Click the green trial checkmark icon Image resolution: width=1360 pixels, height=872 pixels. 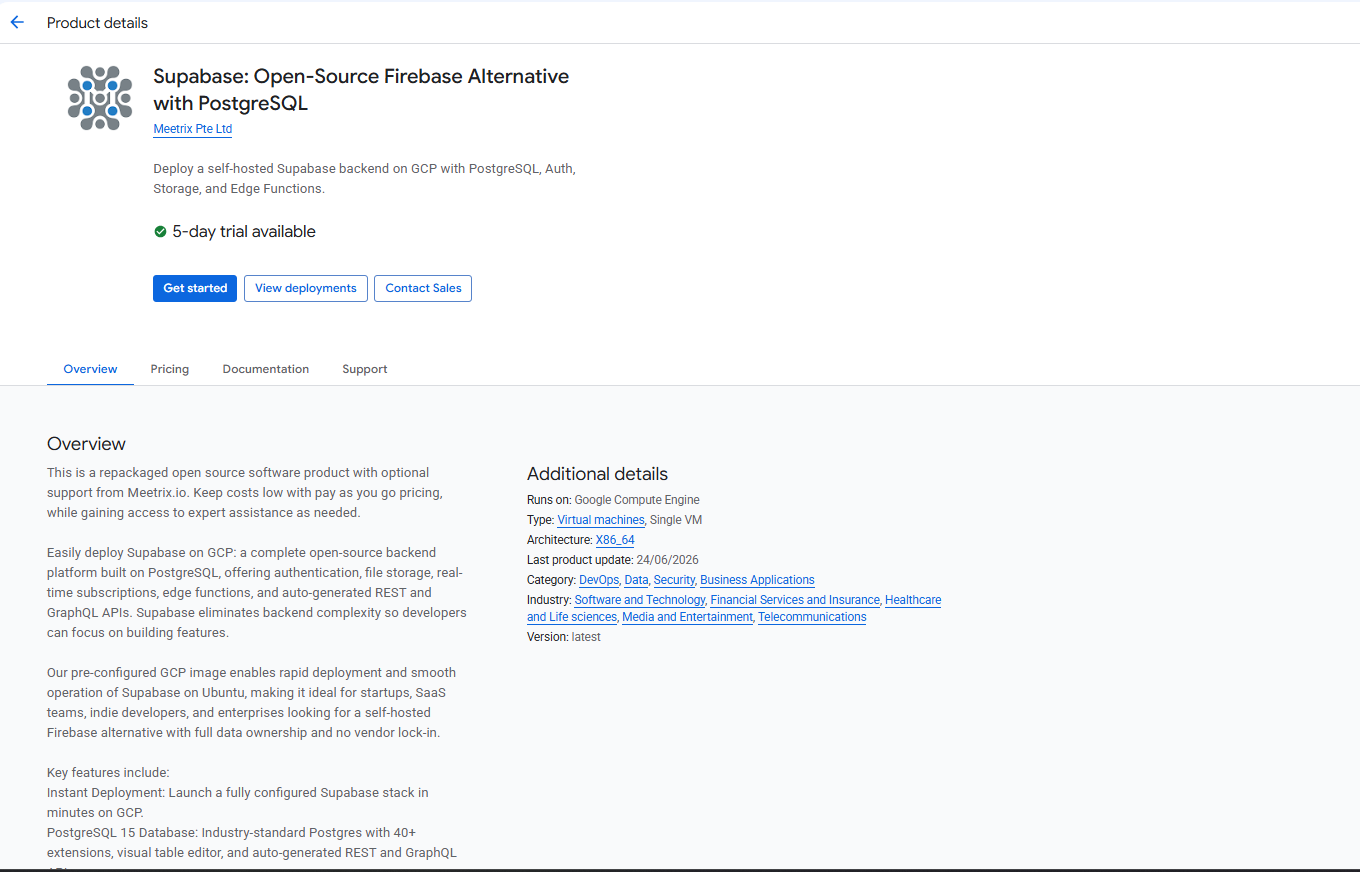point(160,232)
